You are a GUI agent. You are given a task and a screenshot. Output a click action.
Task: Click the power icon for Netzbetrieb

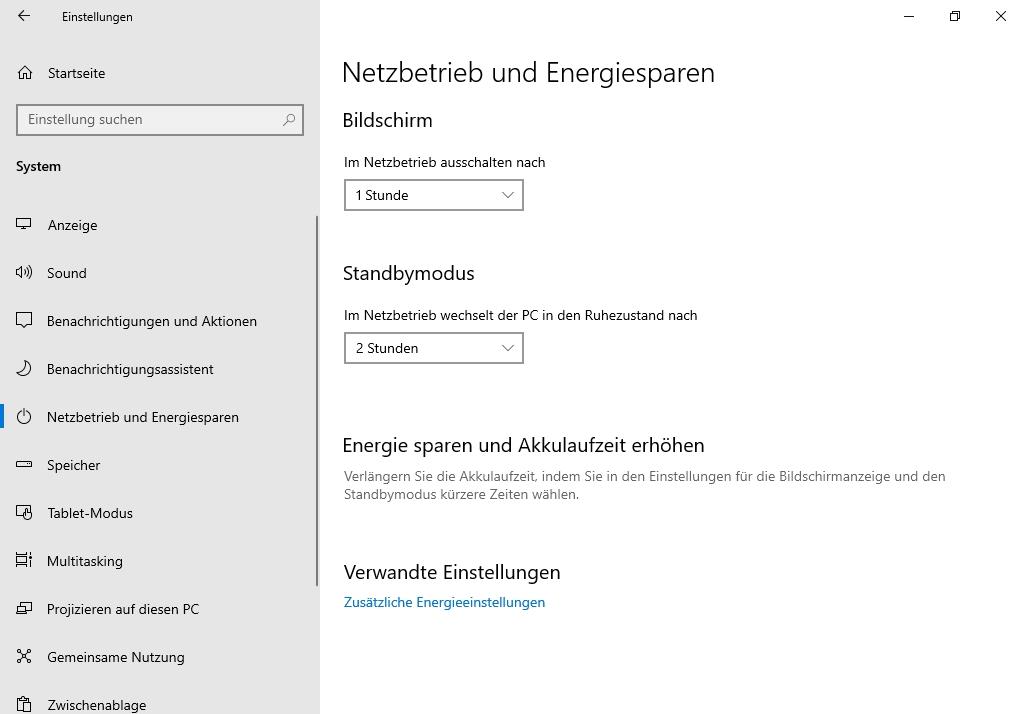[24, 416]
